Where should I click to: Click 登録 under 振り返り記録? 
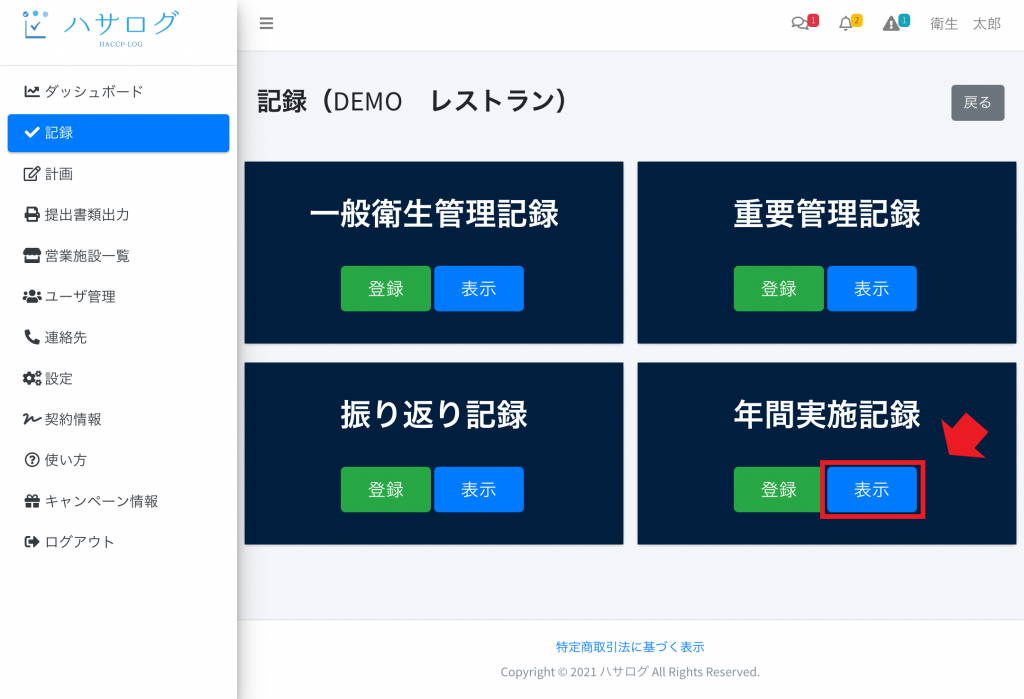[x=385, y=489]
